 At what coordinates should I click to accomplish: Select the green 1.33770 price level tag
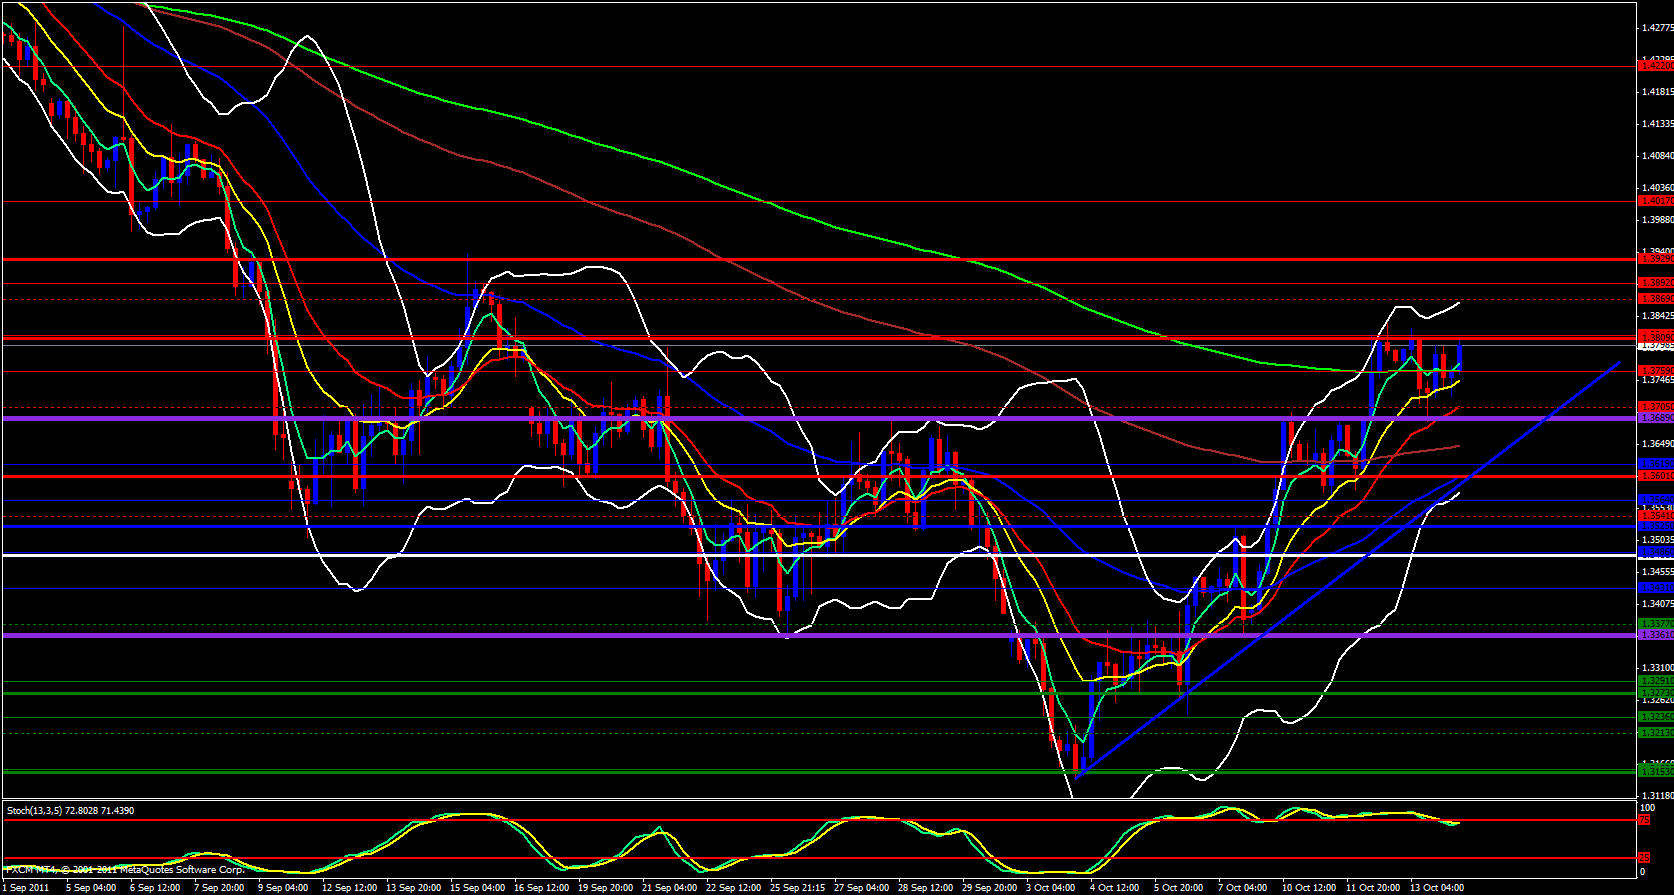(1655, 624)
